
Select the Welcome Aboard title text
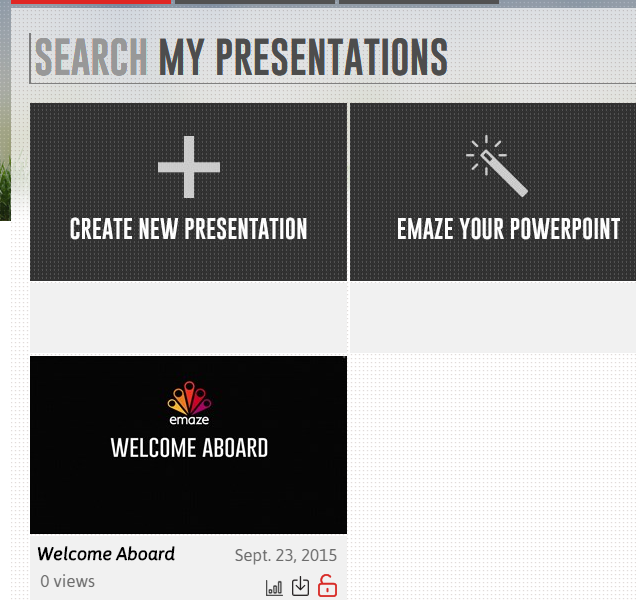point(106,554)
